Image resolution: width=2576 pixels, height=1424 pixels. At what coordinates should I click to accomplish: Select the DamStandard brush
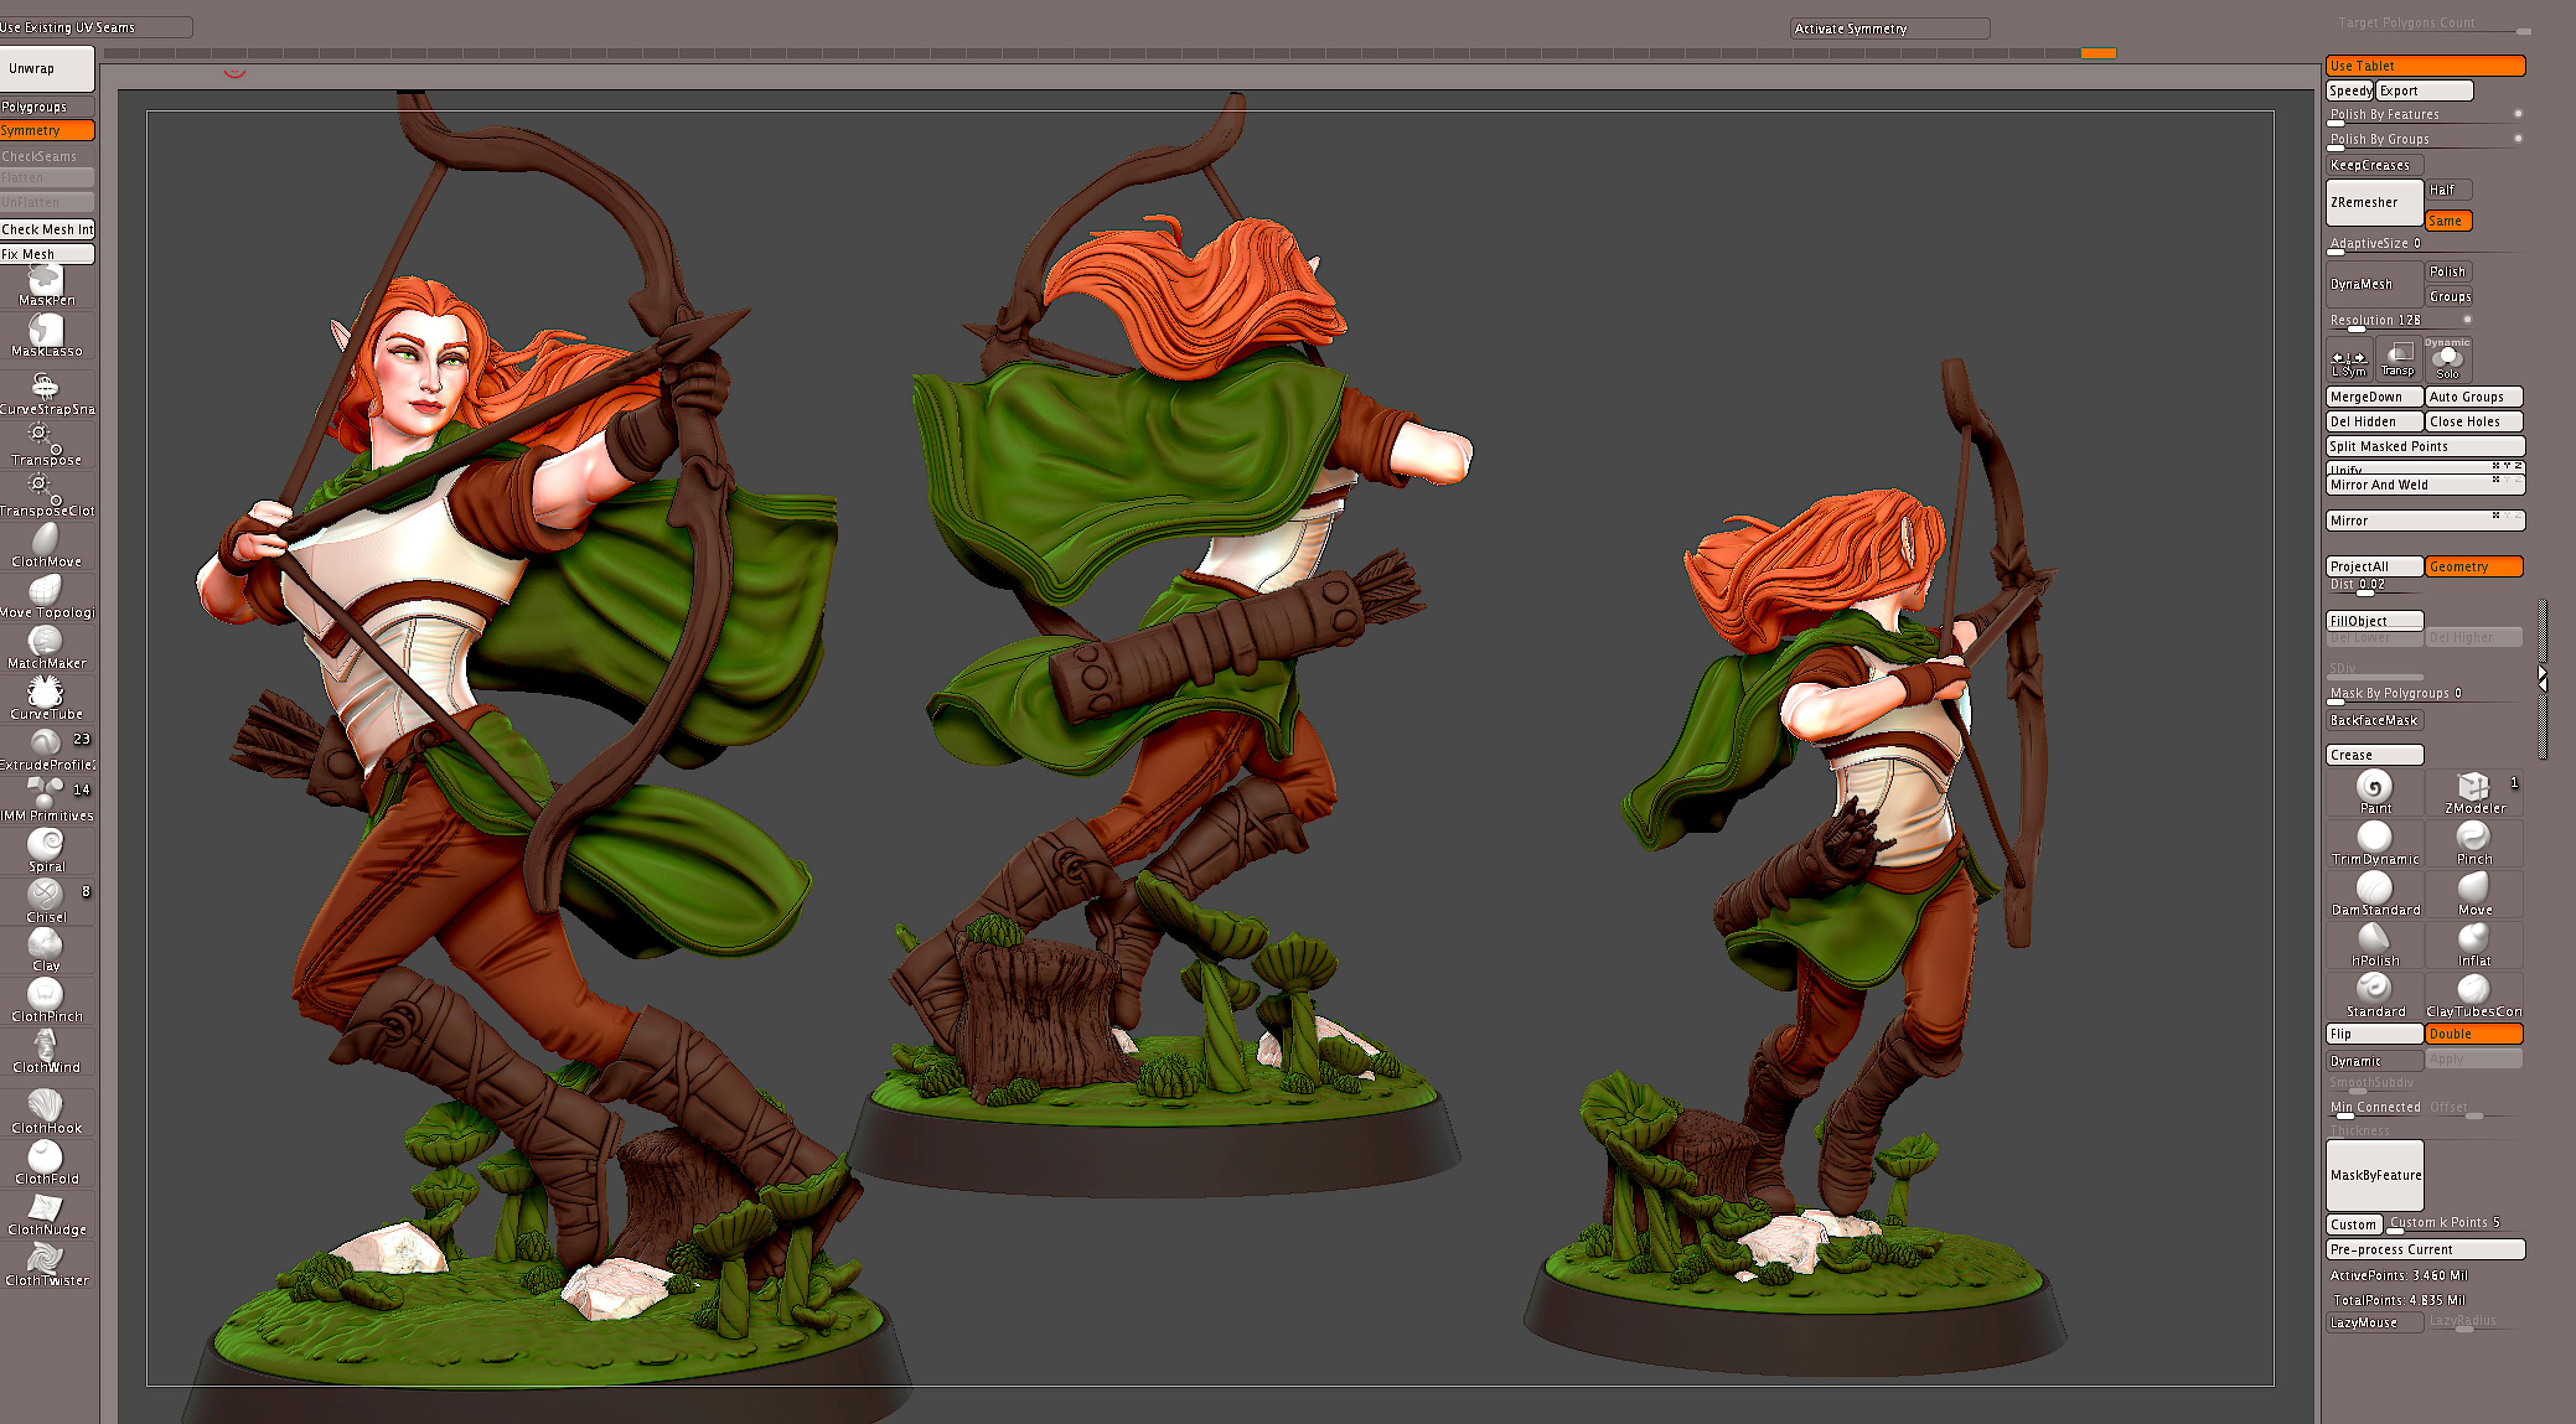(2374, 893)
